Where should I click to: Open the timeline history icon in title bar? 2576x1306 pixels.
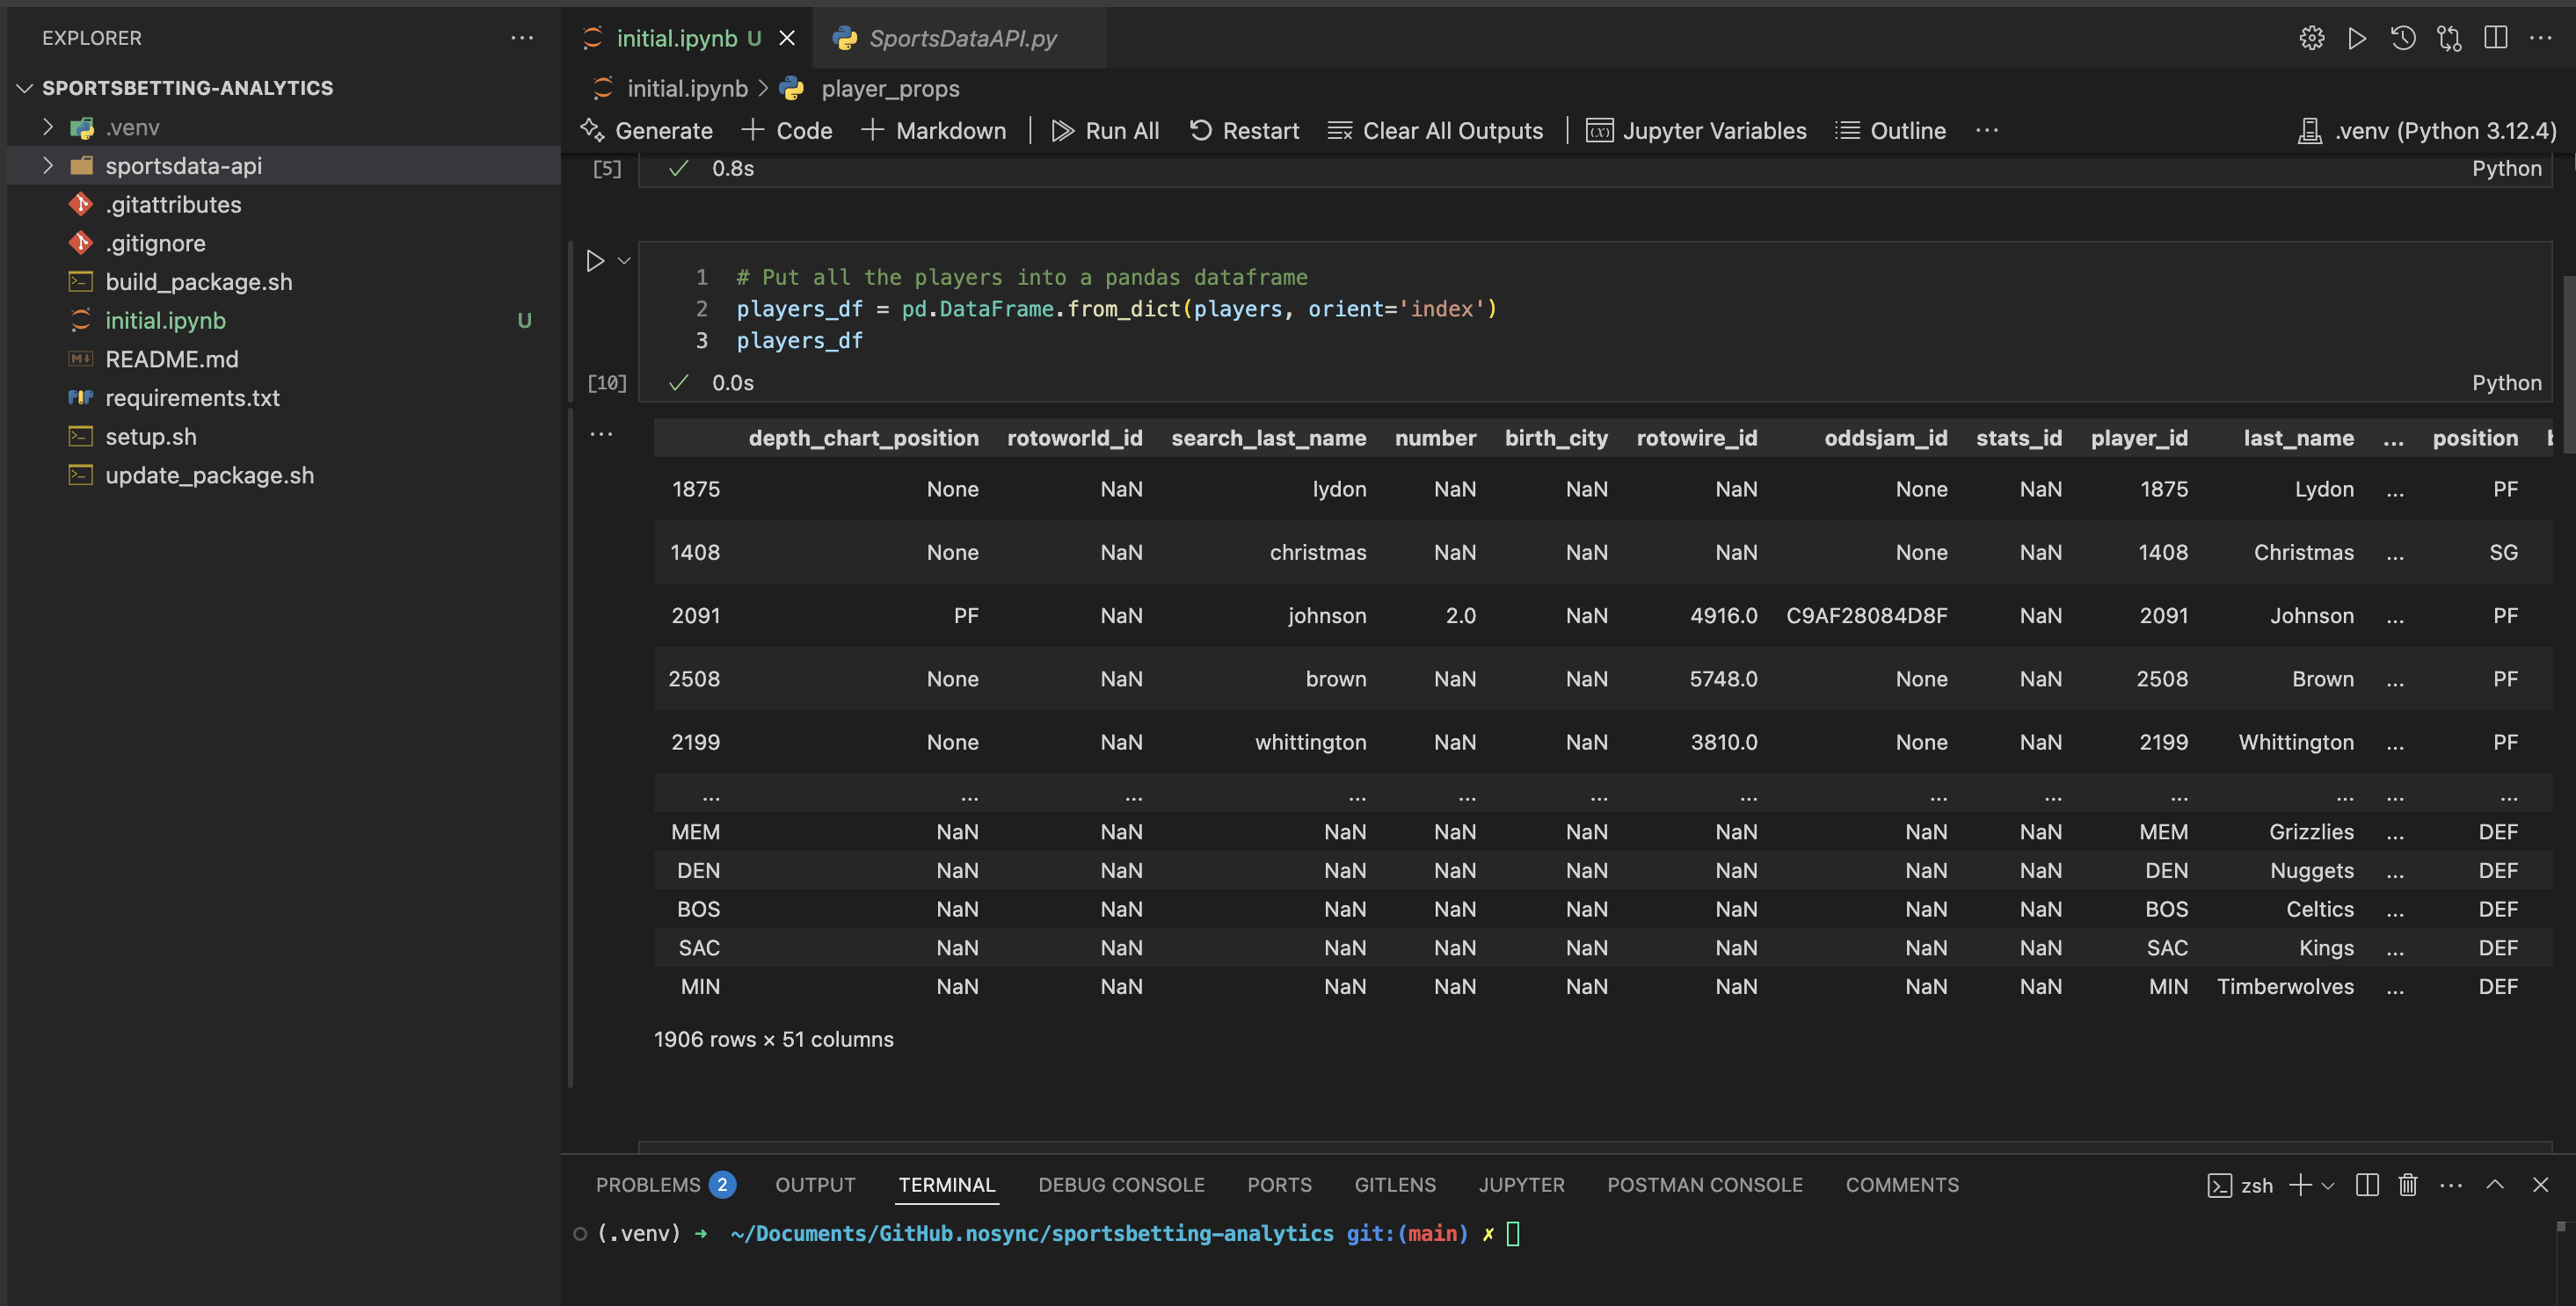coord(2403,39)
